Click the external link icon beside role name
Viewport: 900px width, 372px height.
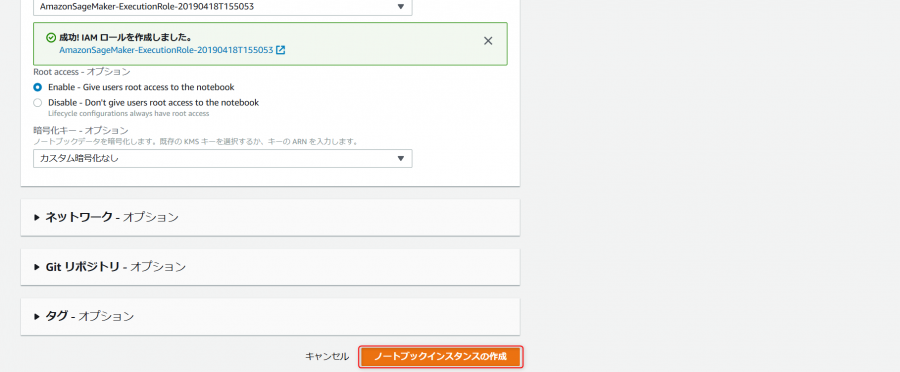pos(281,50)
